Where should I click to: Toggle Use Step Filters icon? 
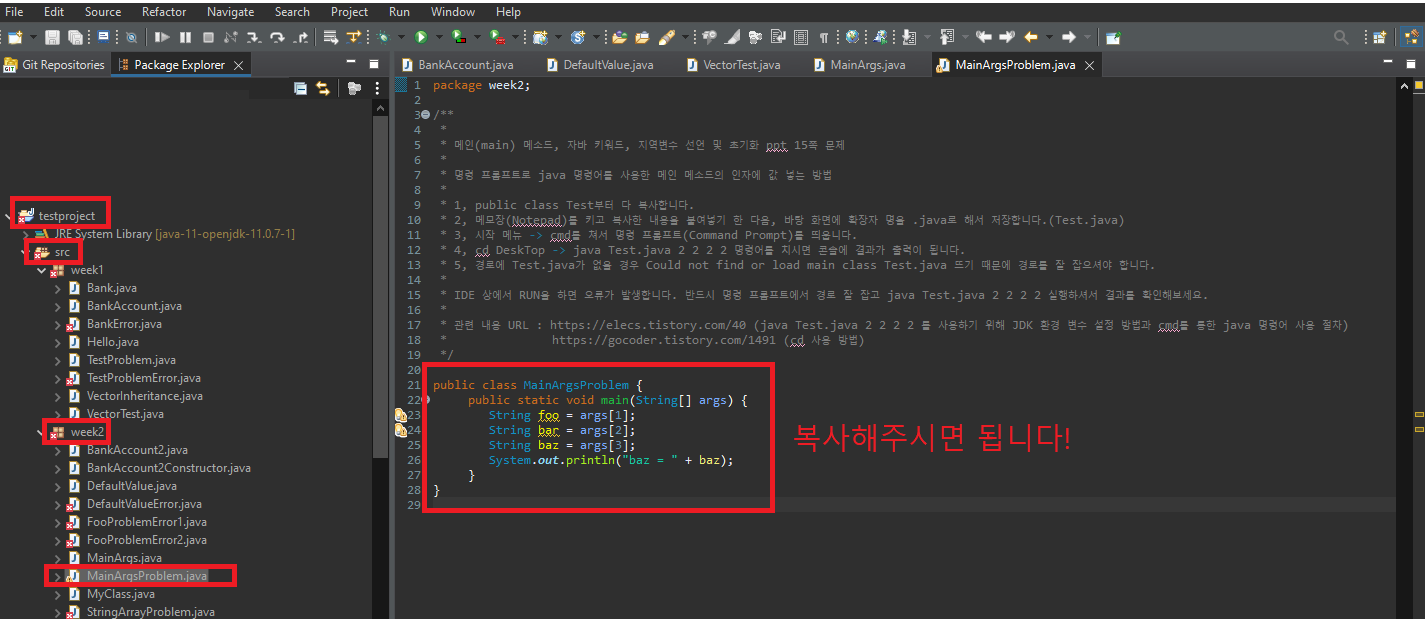coord(353,37)
